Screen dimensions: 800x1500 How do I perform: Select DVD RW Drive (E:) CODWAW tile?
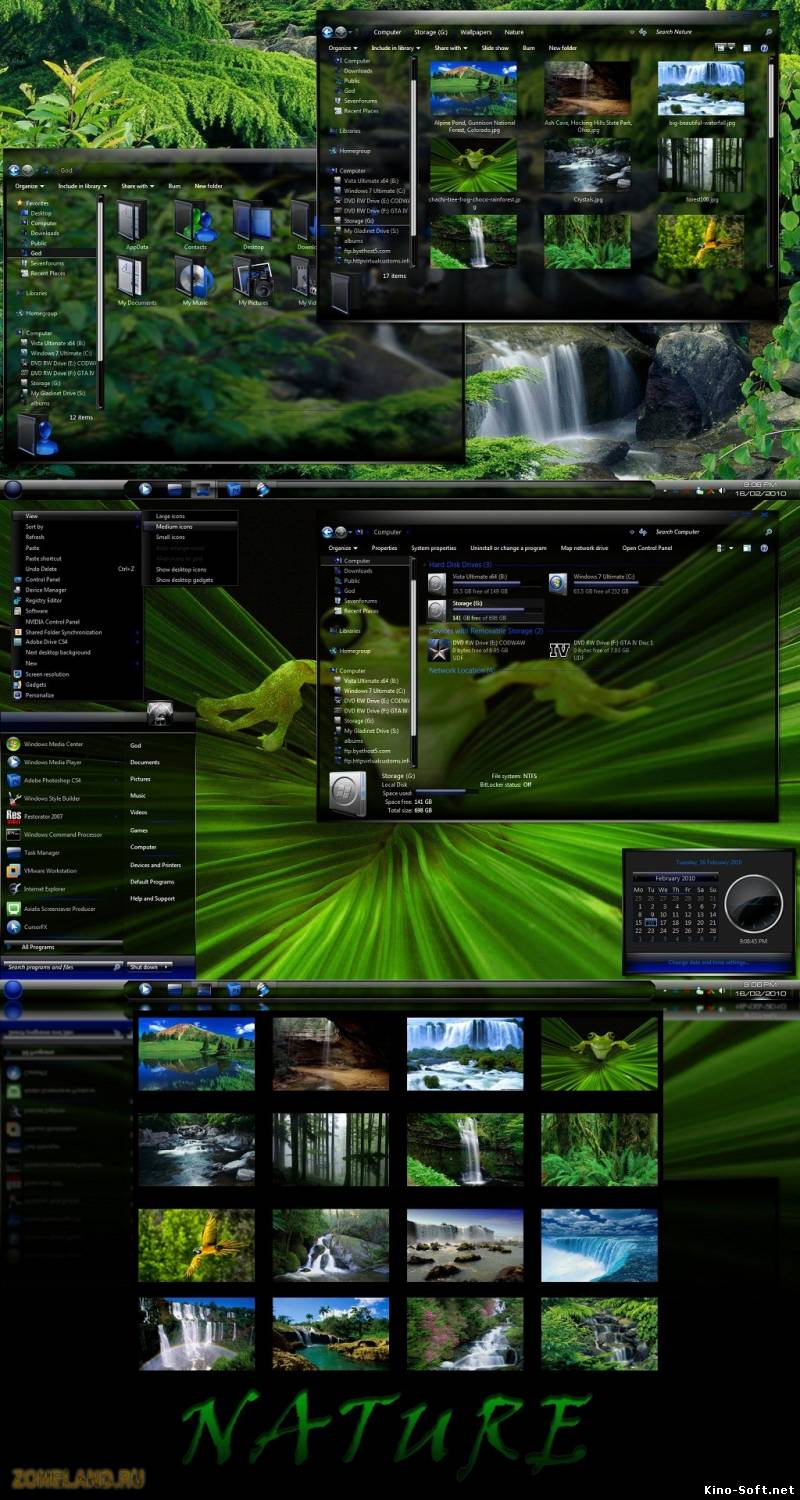click(484, 649)
